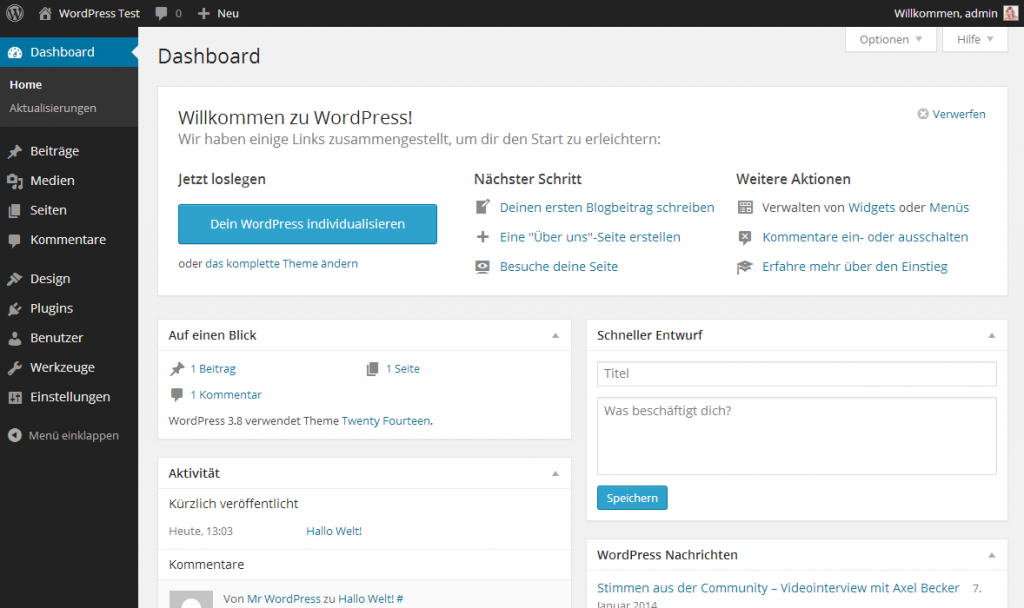Viewport: 1024px width, 608px height.
Task: Open Einstellungen using the gear icon
Action: (15, 396)
